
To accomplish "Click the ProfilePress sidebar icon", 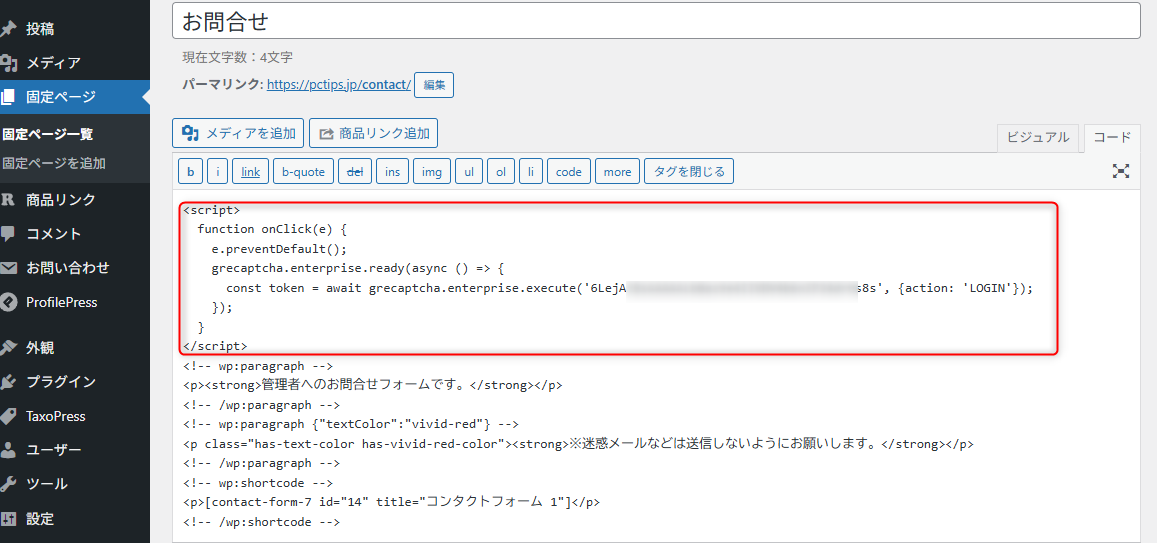I will point(9,302).
